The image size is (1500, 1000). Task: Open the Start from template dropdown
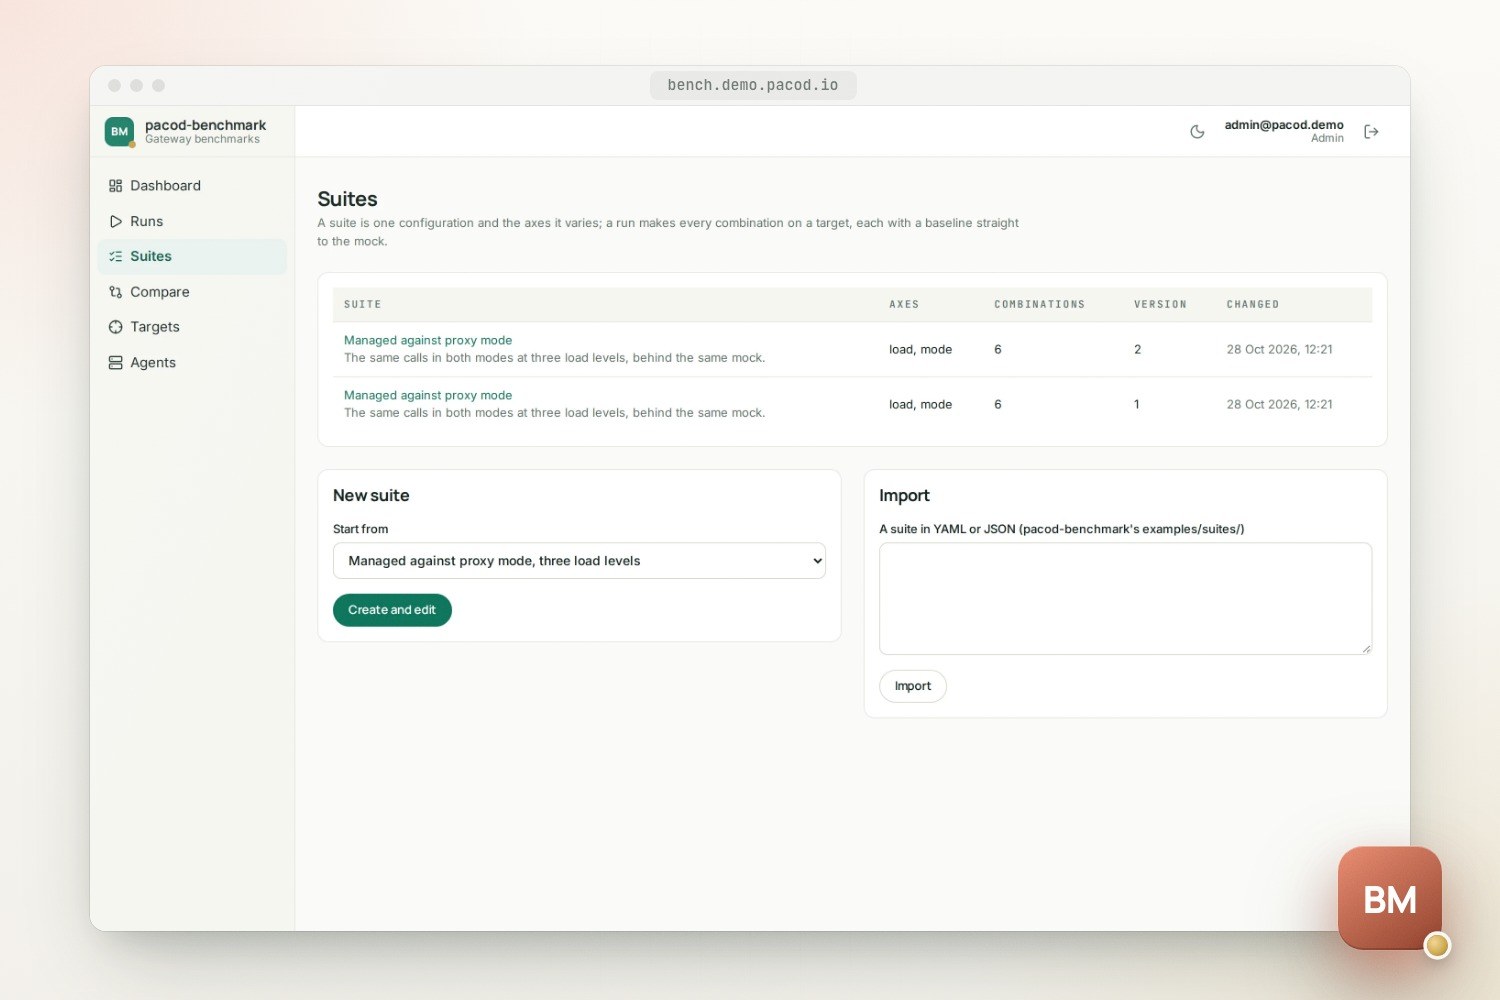(x=579, y=561)
